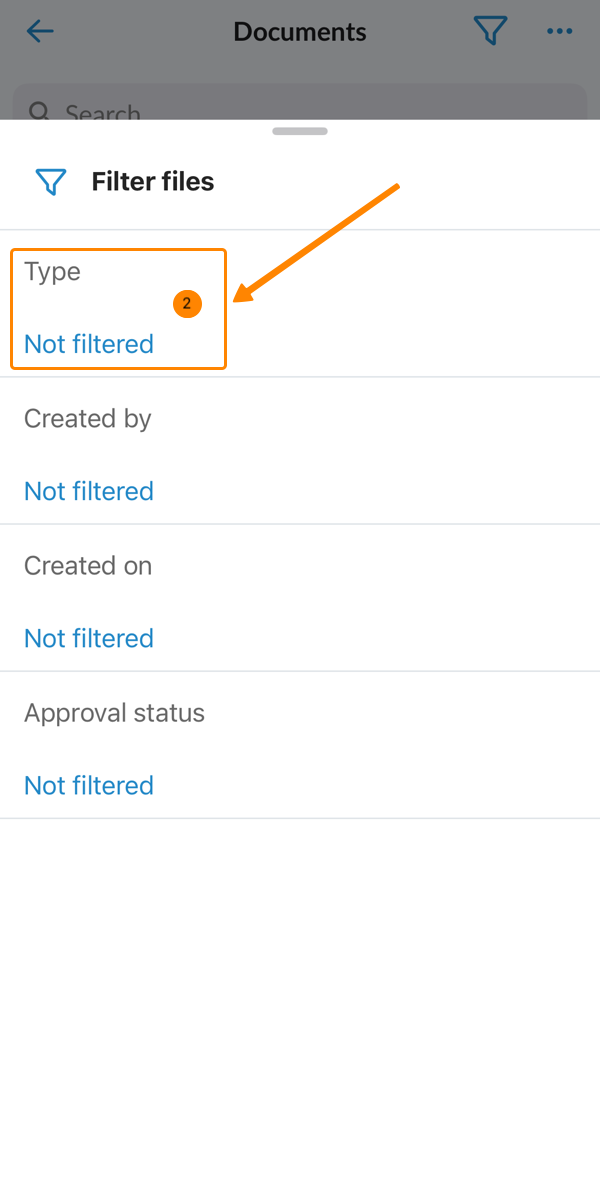Click the Filter files heading text
600x1188 pixels.
tap(153, 182)
